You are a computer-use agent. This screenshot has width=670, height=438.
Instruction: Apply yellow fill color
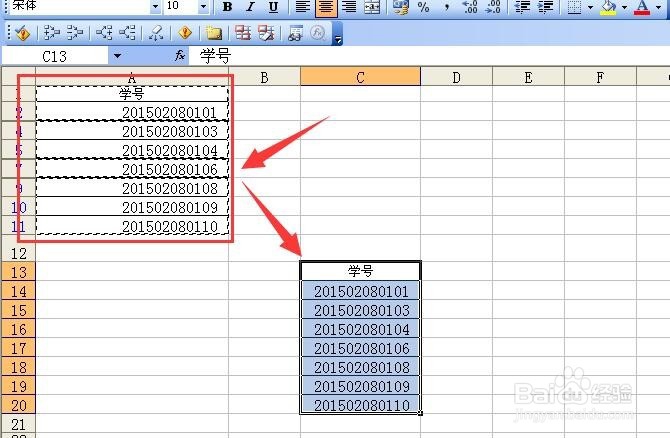(x=608, y=7)
